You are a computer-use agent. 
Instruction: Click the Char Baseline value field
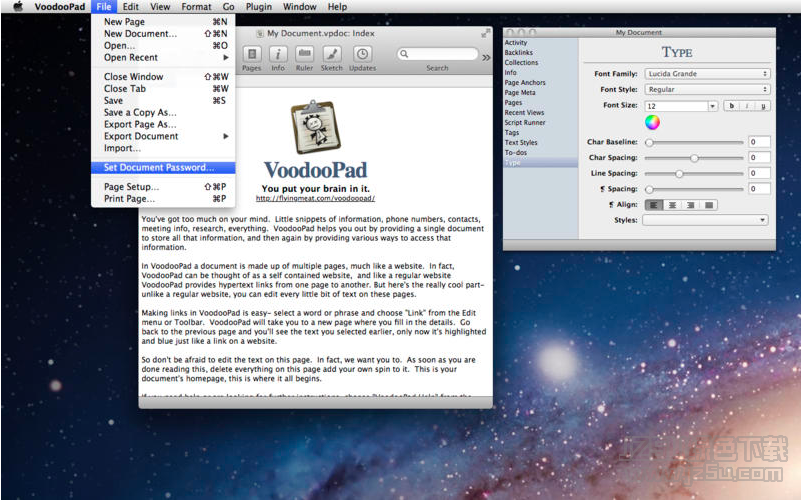pos(759,142)
